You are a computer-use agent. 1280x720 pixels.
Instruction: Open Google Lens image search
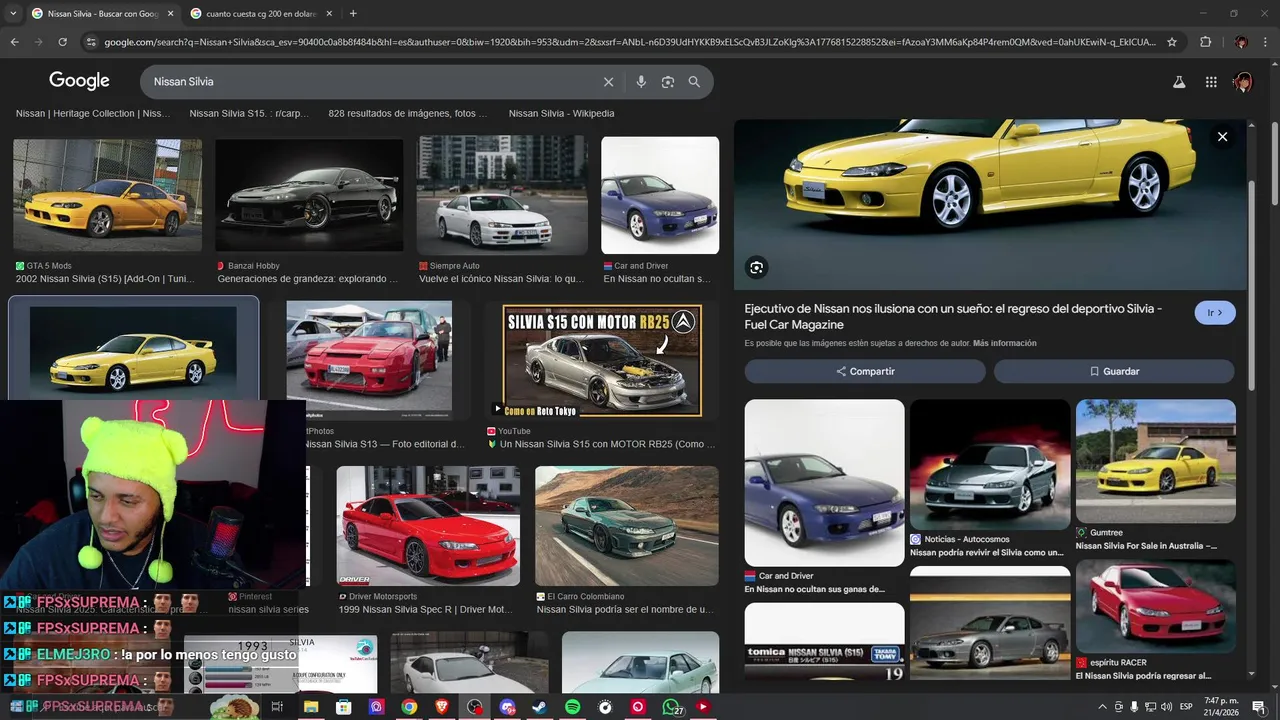pyautogui.click(x=668, y=82)
